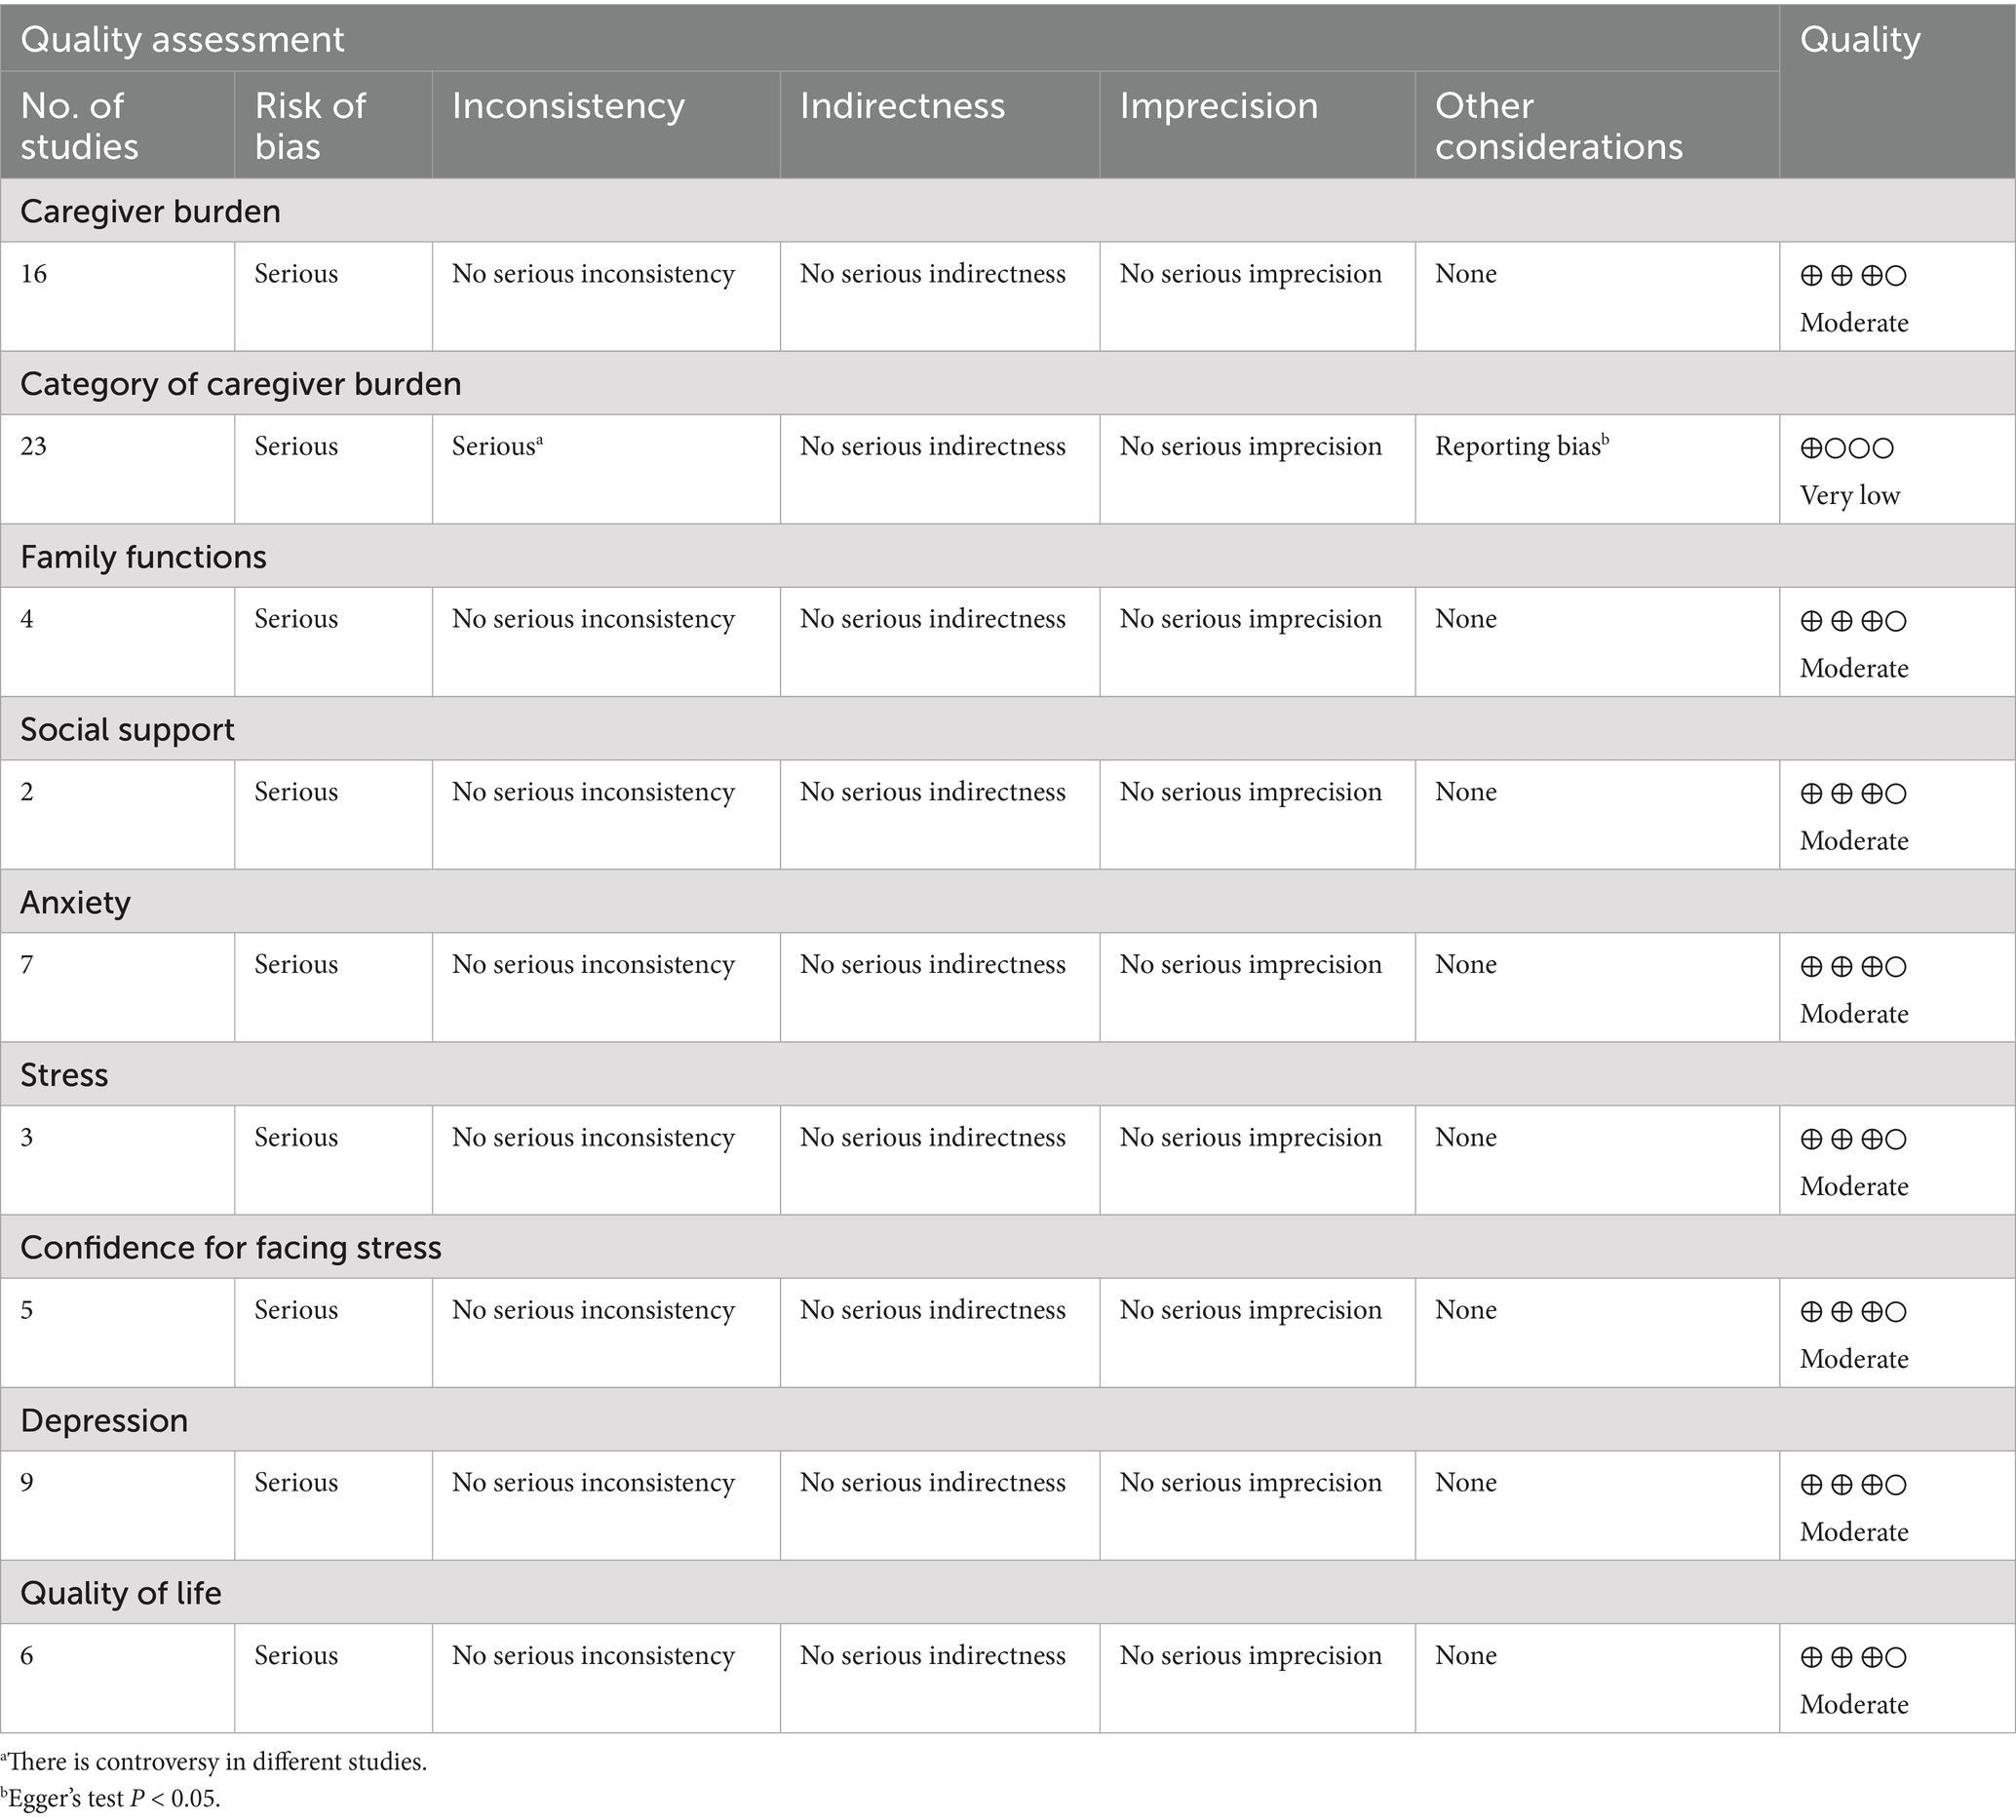The image size is (2016, 1820).
Task: Click the Other considerations column header
Action: click(1558, 125)
